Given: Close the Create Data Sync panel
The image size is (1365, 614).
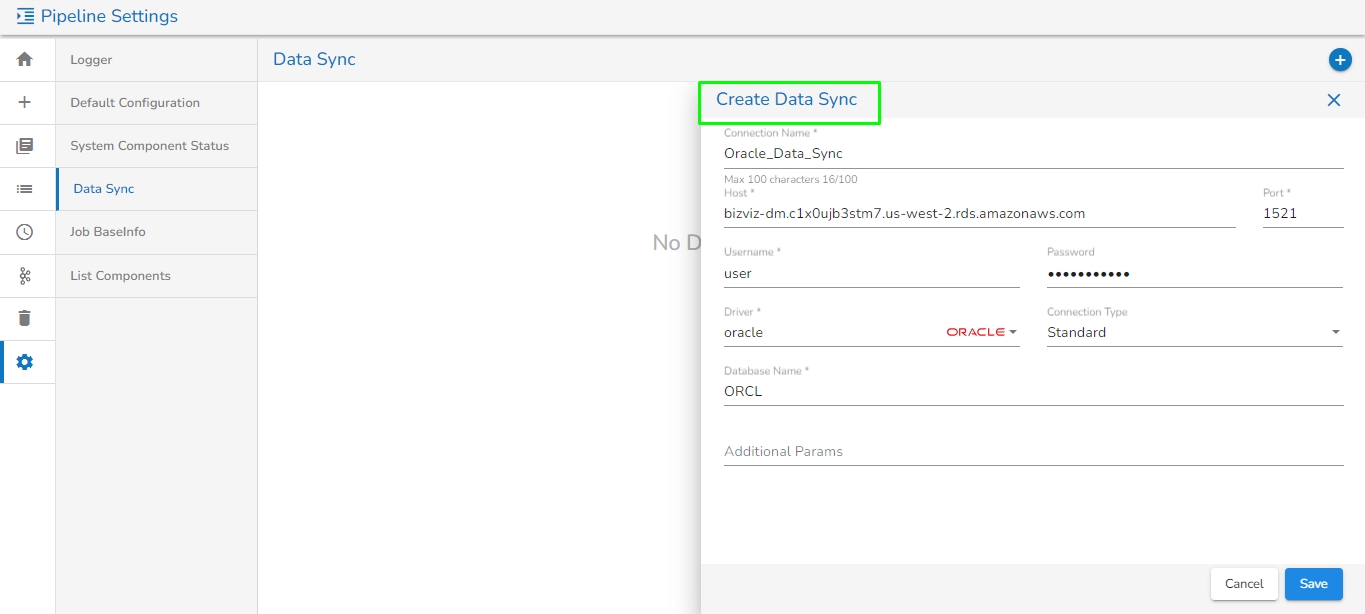Looking at the screenshot, I should (1333, 100).
